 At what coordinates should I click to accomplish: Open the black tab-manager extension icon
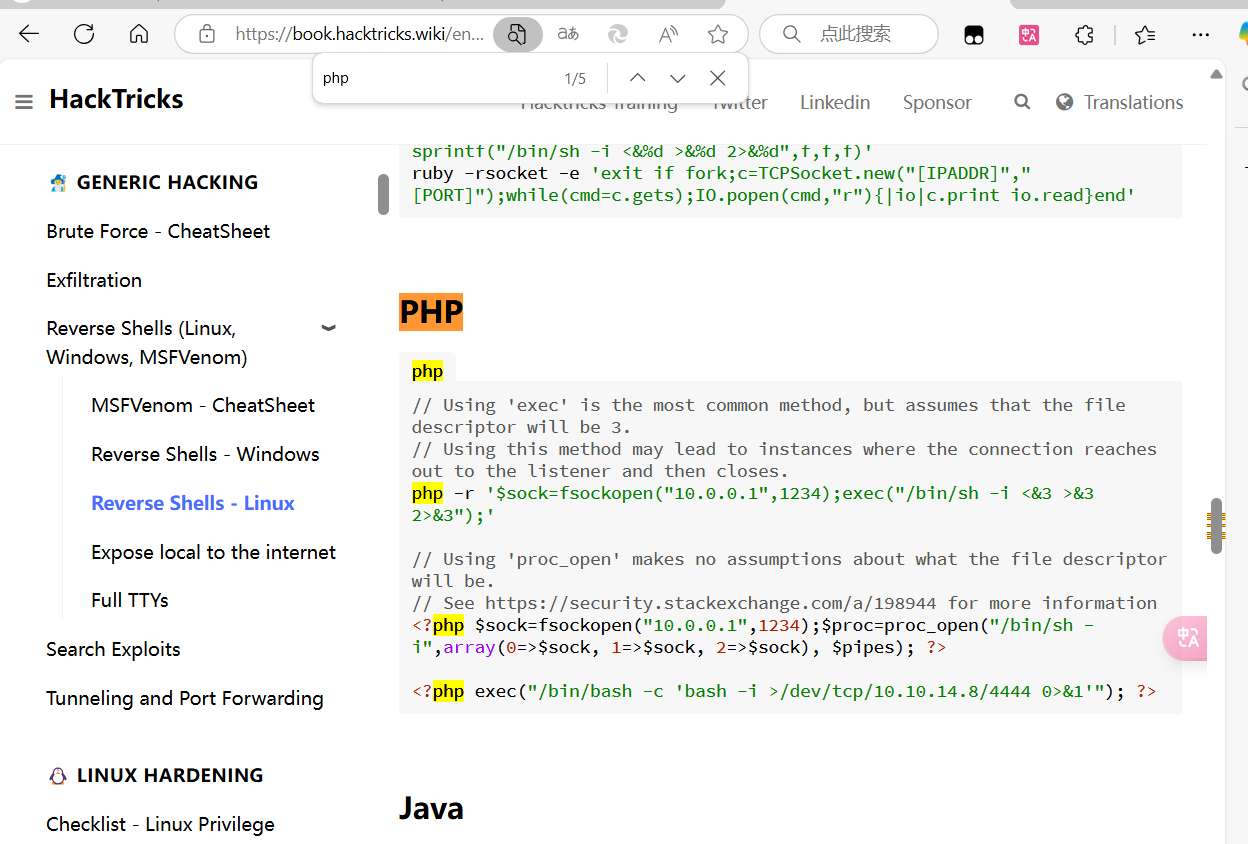point(974,35)
